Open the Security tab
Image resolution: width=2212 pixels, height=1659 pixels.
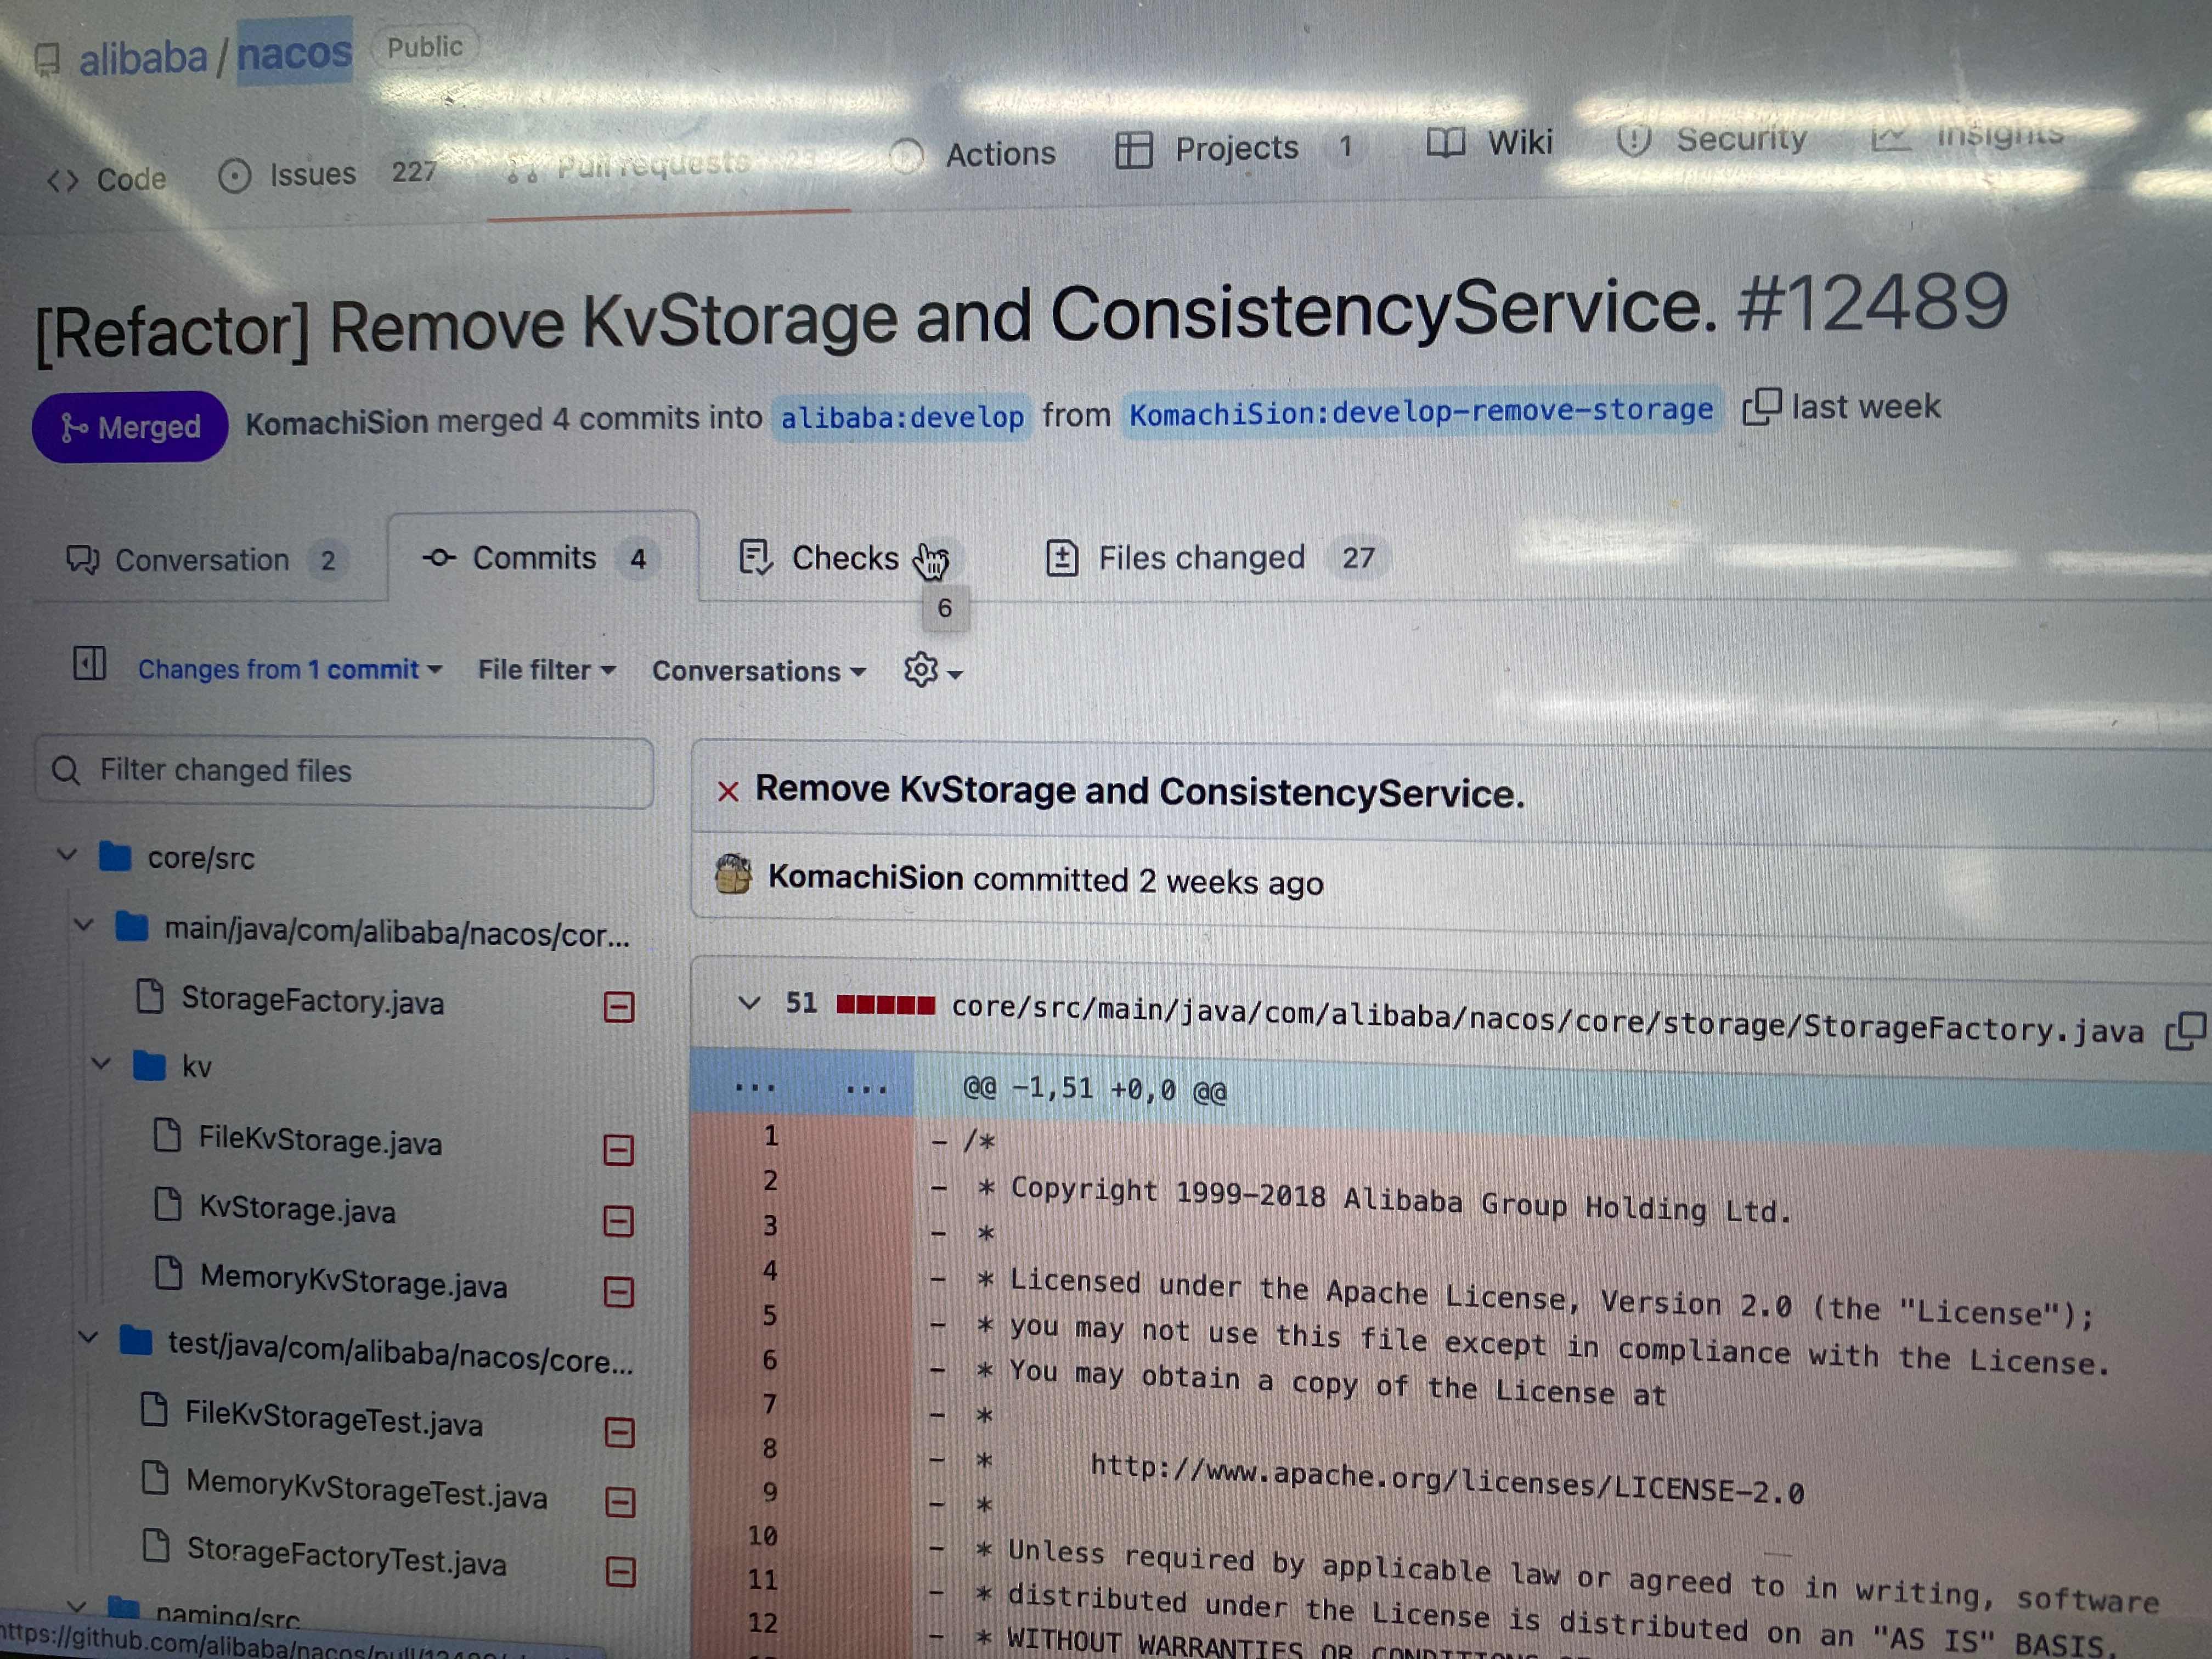pos(1712,139)
